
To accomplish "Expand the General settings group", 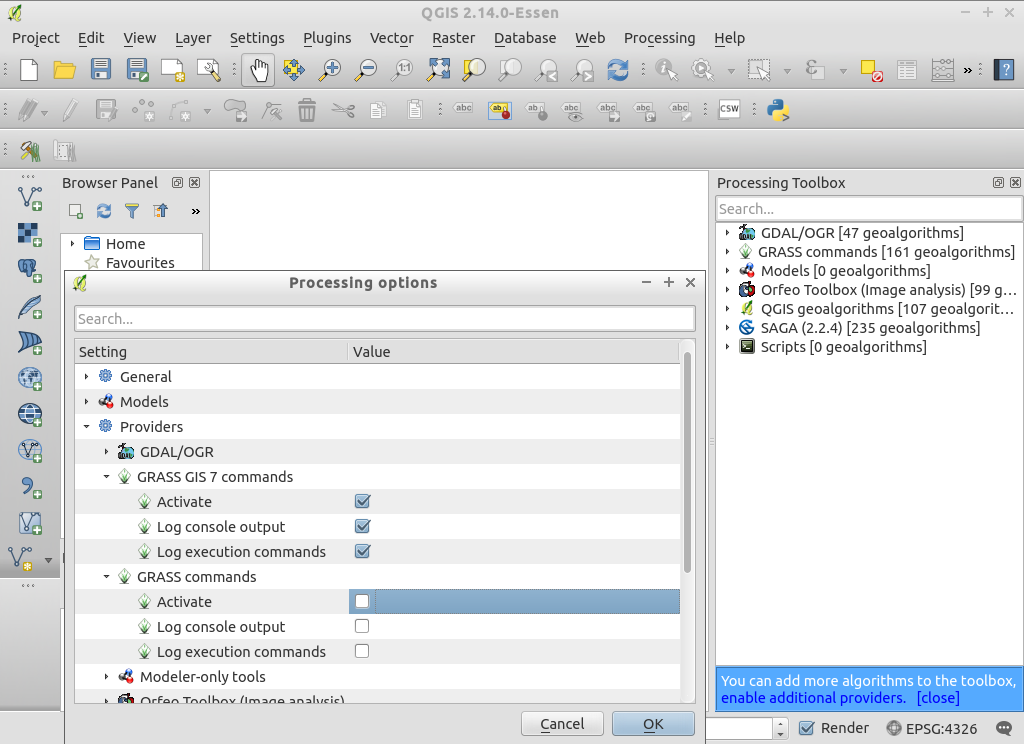I will tap(86, 376).
